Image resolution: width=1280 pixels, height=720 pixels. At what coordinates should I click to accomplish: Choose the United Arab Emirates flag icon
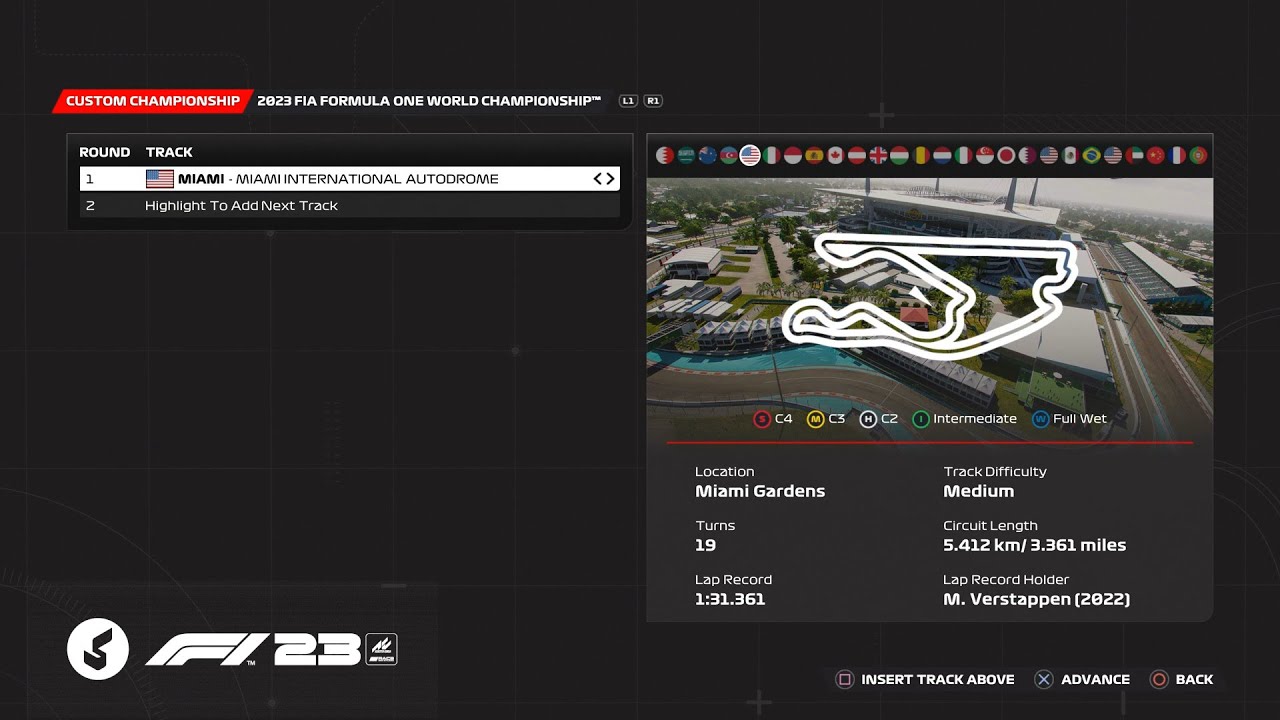click(x=1134, y=155)
